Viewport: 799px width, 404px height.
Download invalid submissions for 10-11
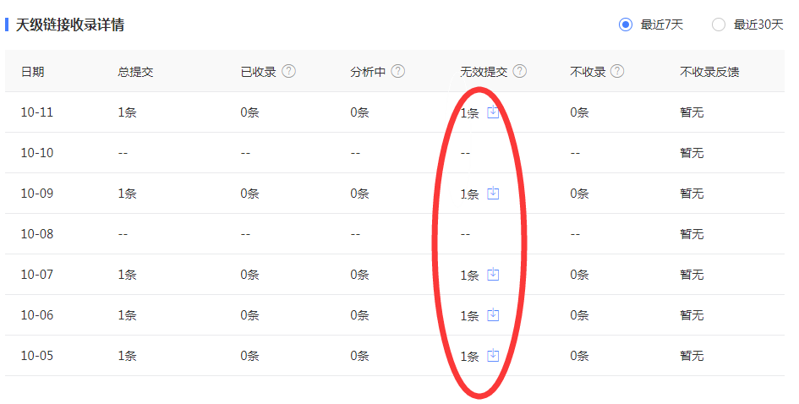coord(493,112)
